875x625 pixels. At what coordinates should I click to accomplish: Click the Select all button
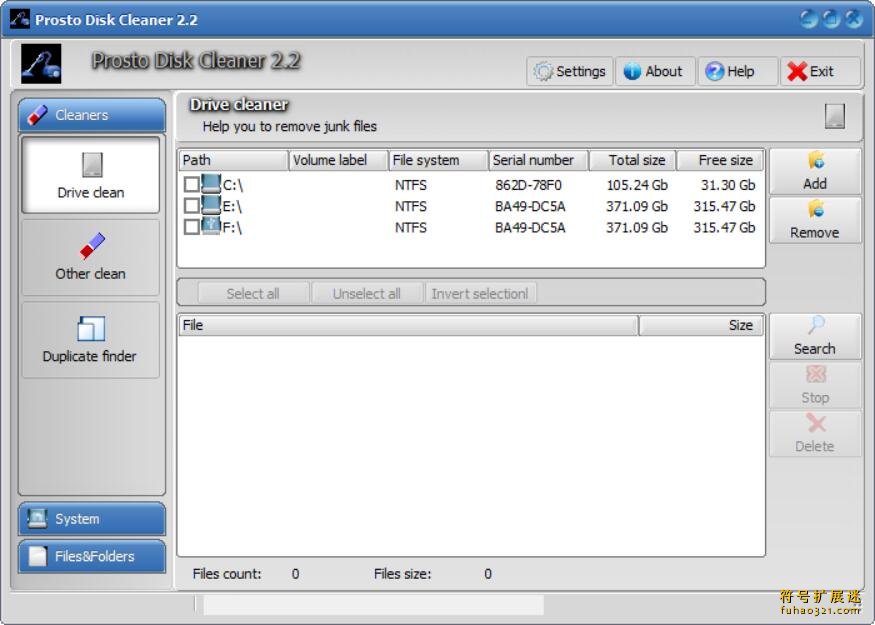(253, 294)
